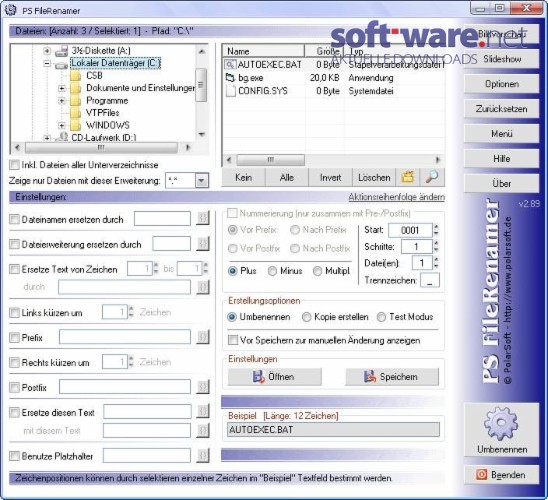The width and height of the screenshot is (548, 500).
Task: Click the folder tree vertical scrollbar thumb
Action: 201,85
